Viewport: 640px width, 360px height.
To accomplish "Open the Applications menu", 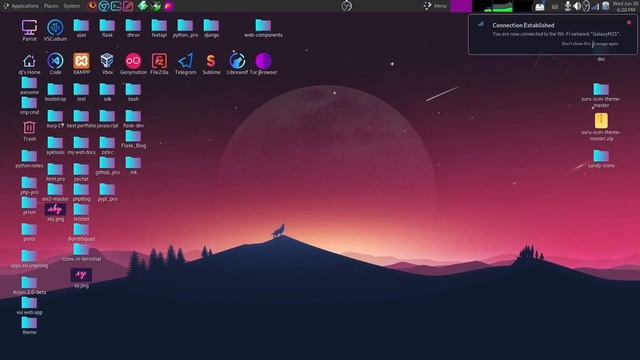I will click(21, 6).
